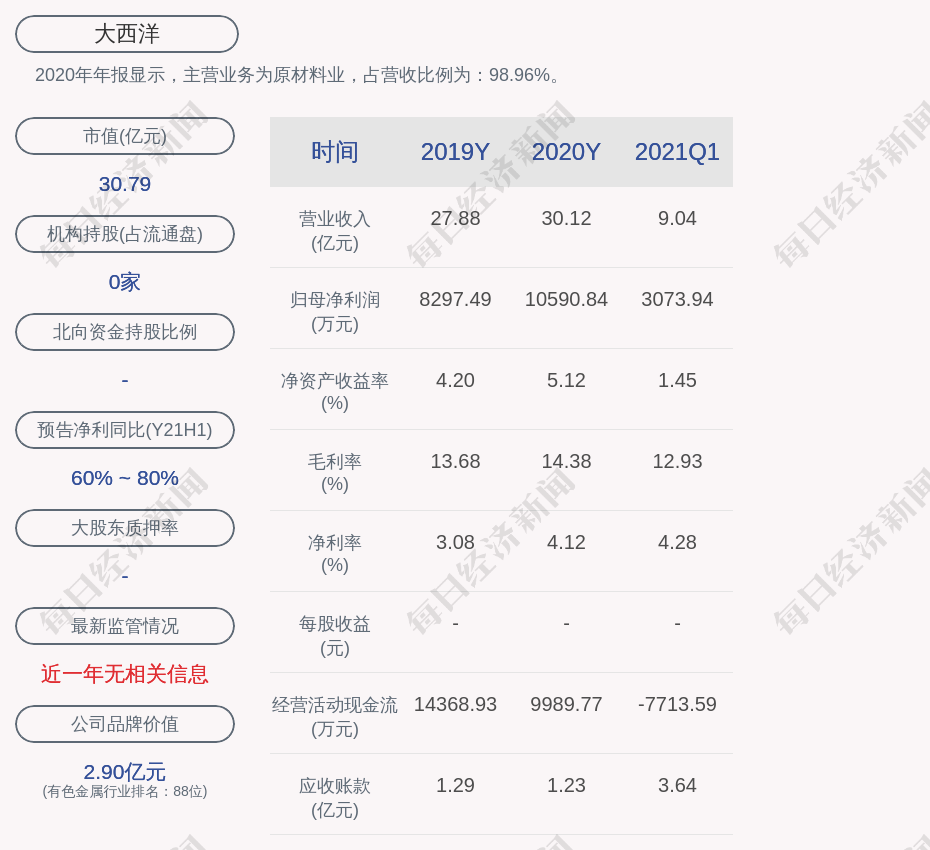Select the 2.90亿元 brand value

[125, 772]
